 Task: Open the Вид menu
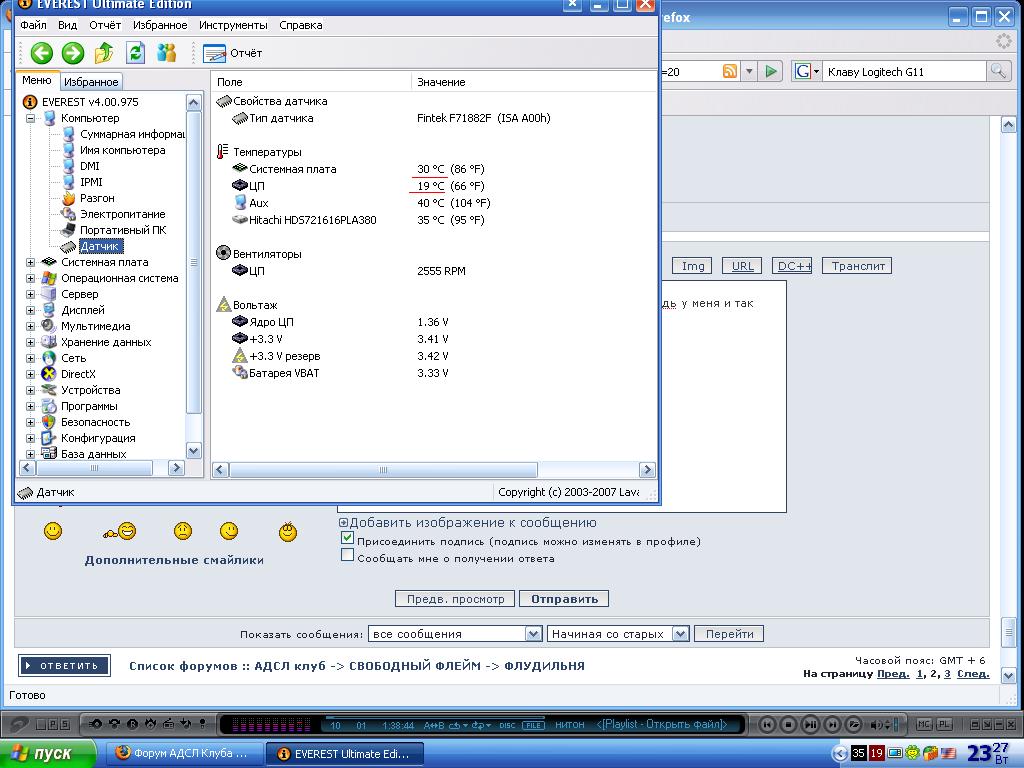67,25
